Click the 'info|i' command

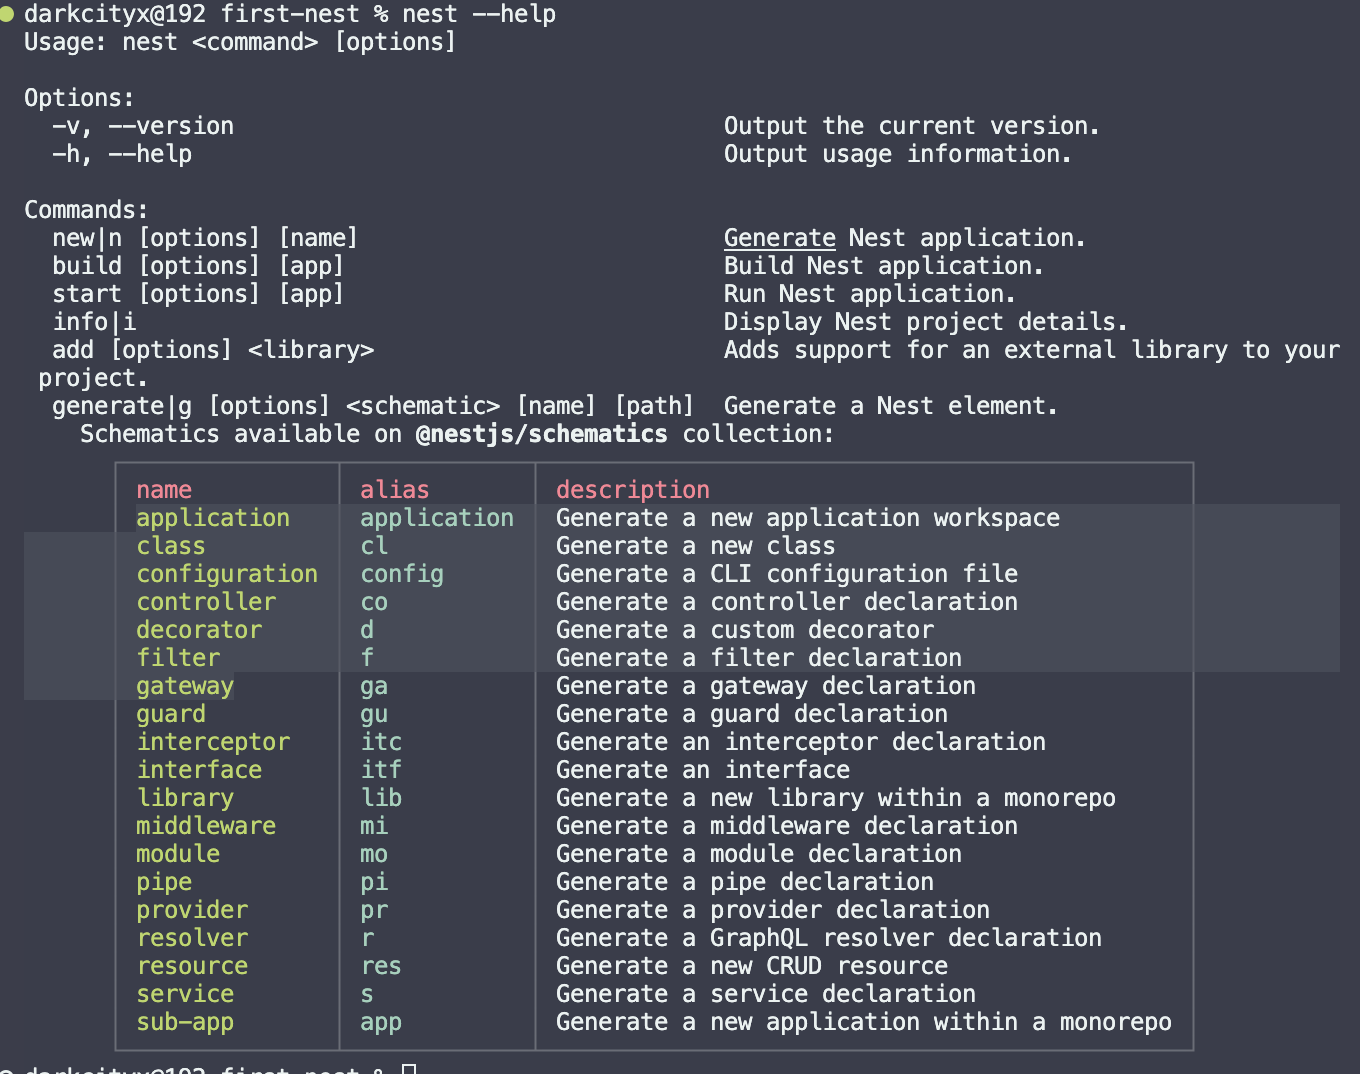(94, 322)
